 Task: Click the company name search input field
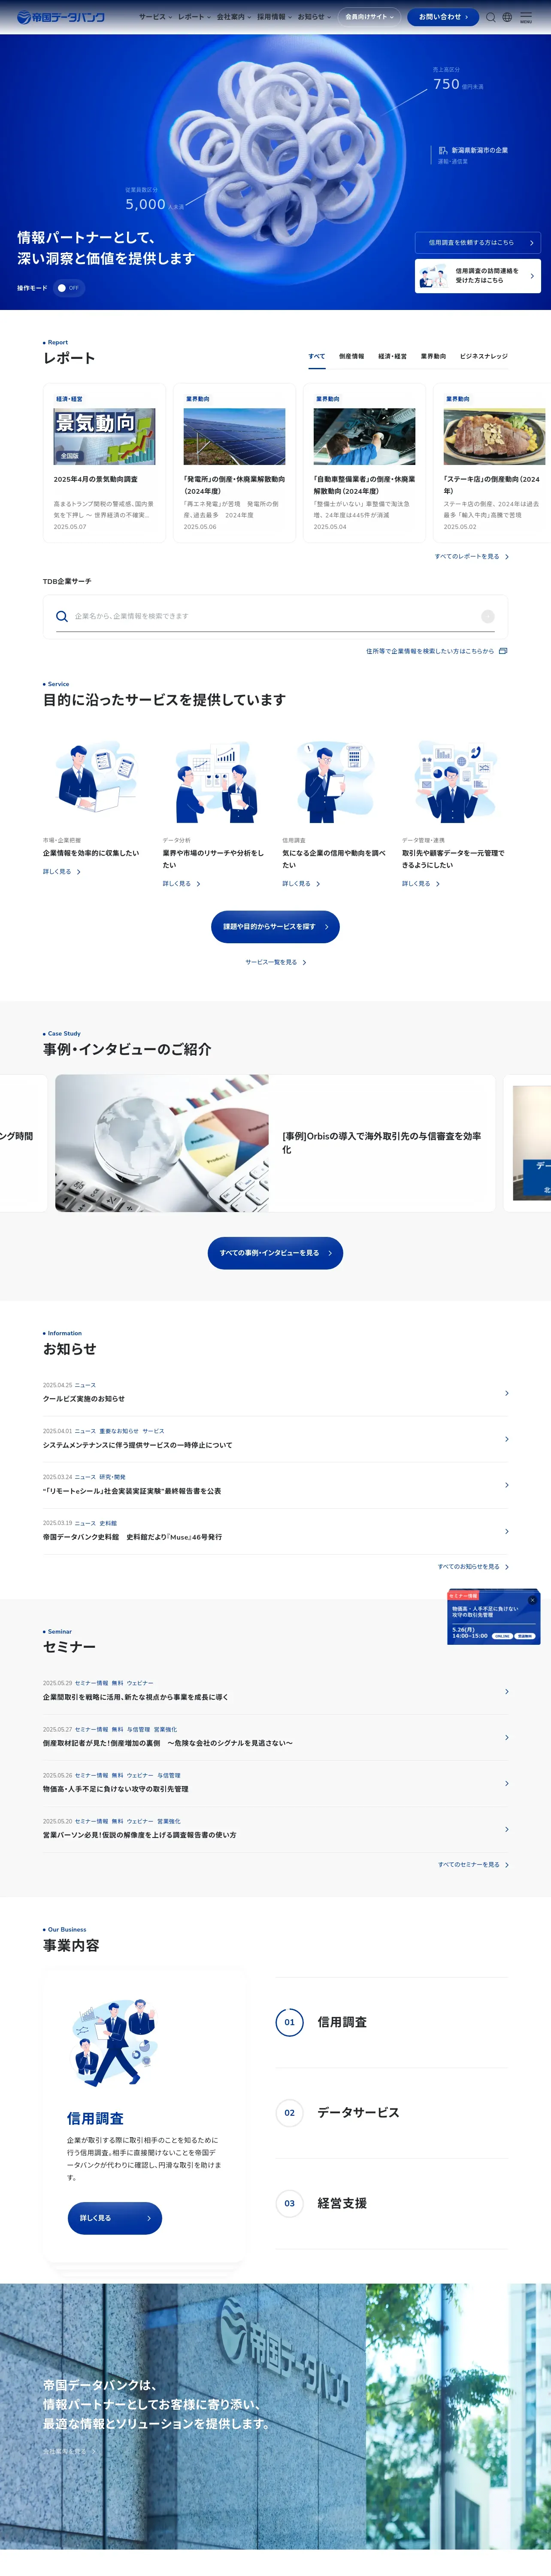(275, 616)
